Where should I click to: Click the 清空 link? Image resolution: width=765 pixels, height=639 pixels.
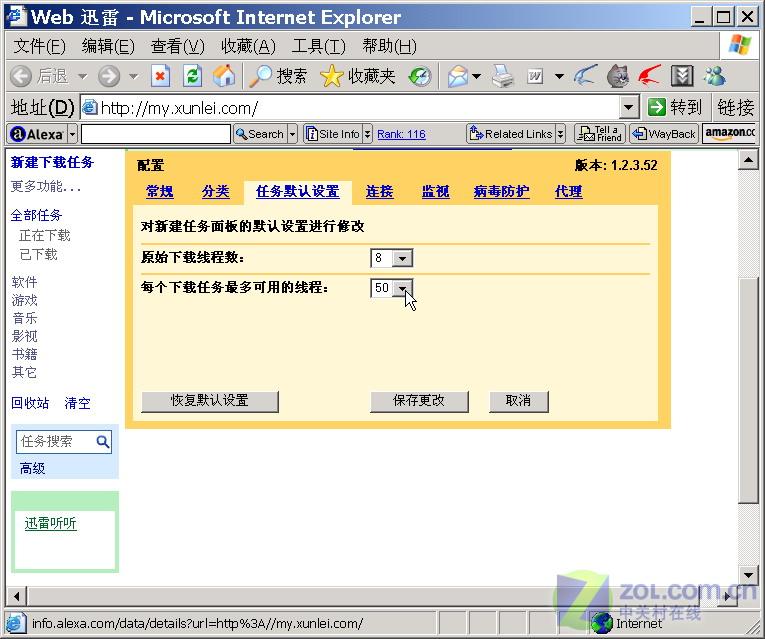pyautogui.click(x=77, y=403)
